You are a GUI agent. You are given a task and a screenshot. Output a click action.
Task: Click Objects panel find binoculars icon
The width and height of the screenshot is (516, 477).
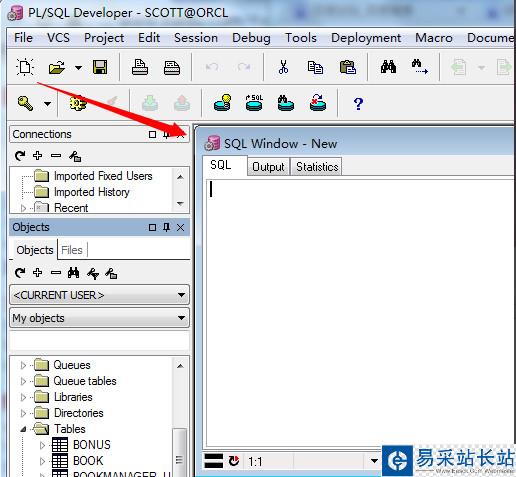(x=74, y=273)
